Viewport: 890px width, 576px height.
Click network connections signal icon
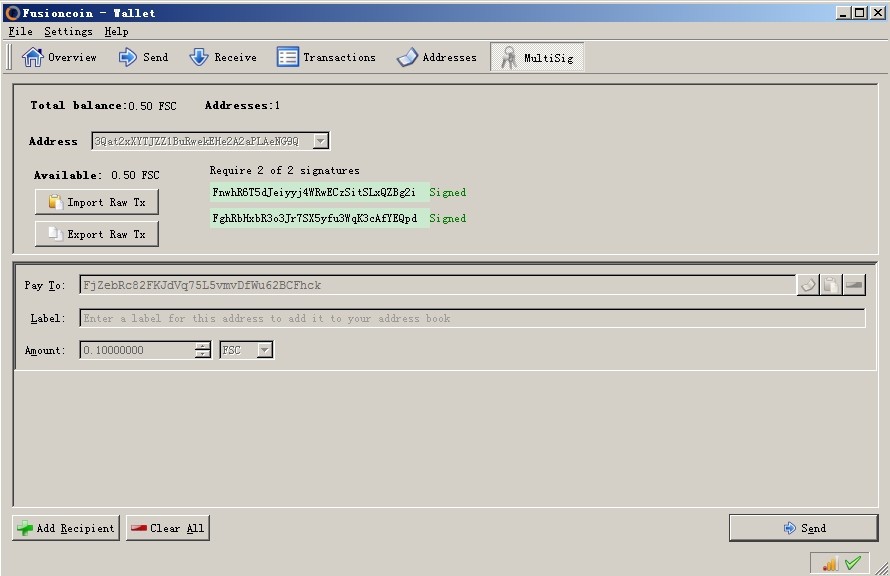[830, 564]
